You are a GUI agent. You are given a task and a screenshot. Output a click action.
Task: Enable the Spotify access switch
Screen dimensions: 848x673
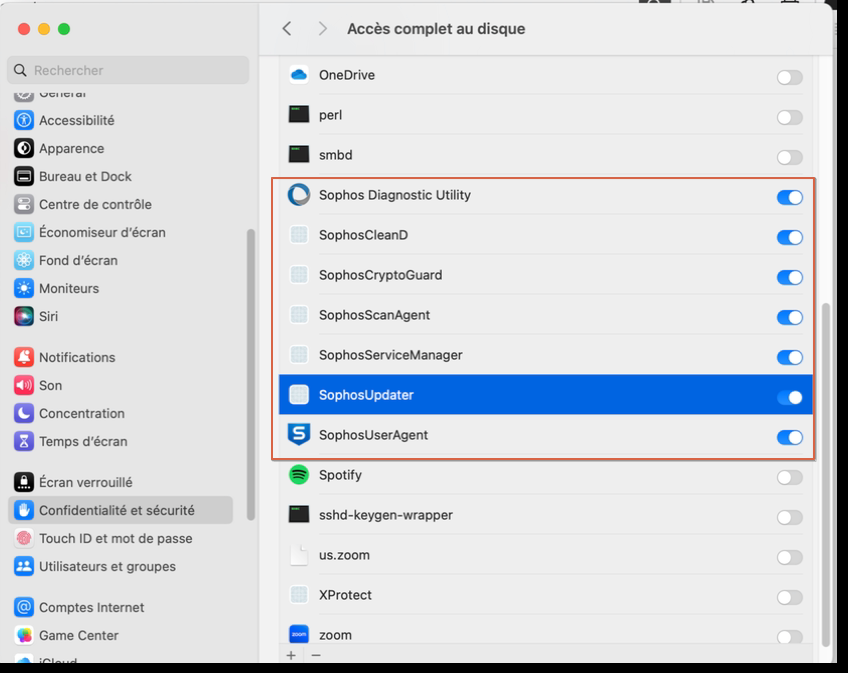pyautogui.click(x=790, y=478)
